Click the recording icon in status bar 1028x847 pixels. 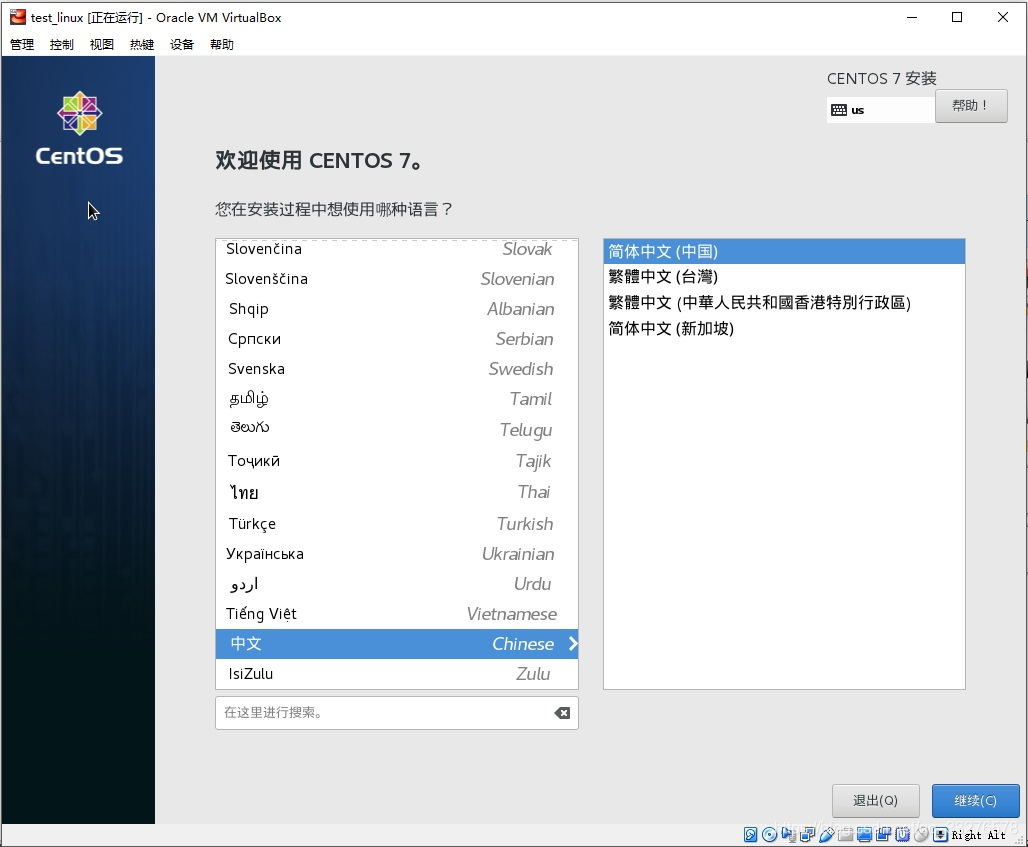[x=884, y=835]
